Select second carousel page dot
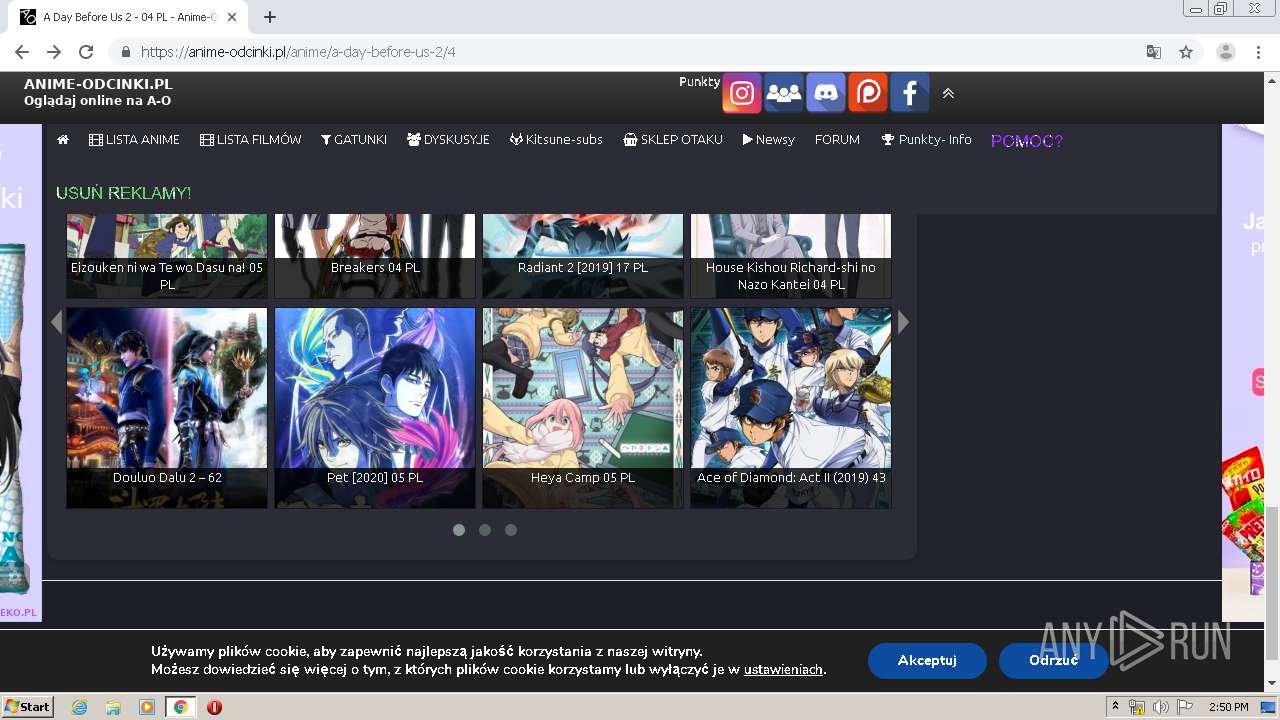Screen dimensions: 1280x720 [x=485, y=530]
